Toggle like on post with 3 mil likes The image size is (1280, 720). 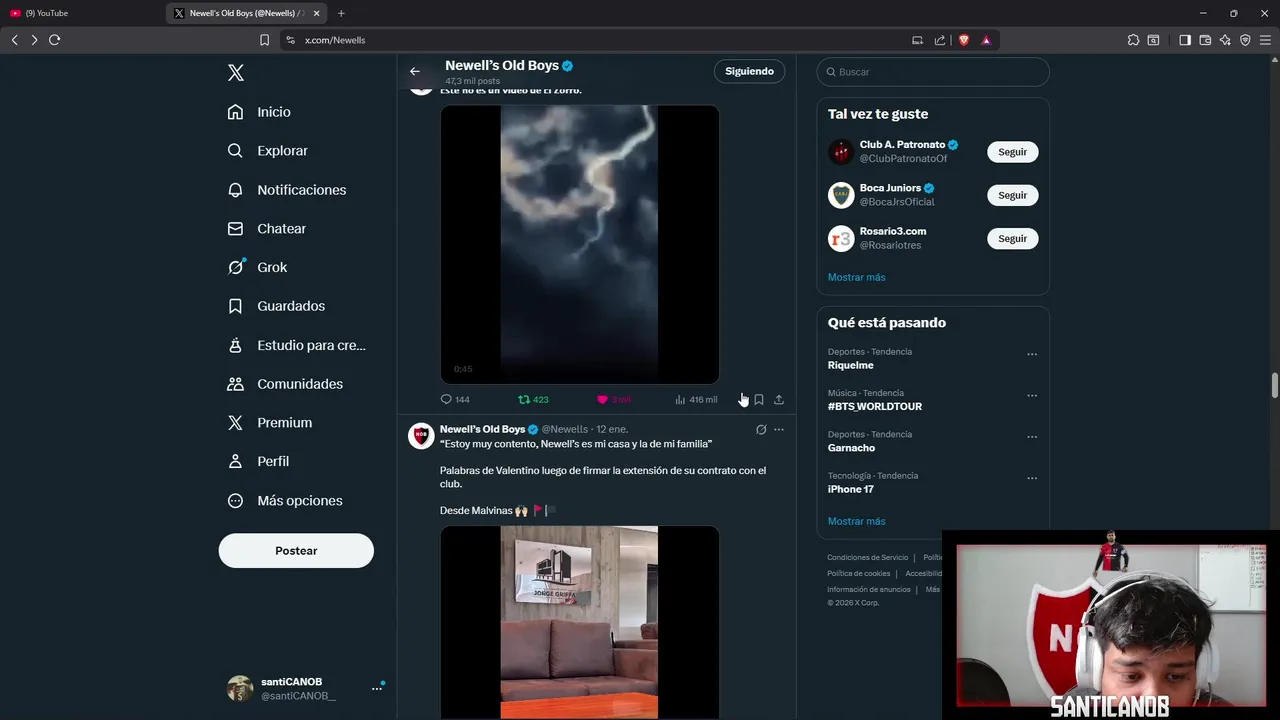pyautogui.click(x=613, y=399)
